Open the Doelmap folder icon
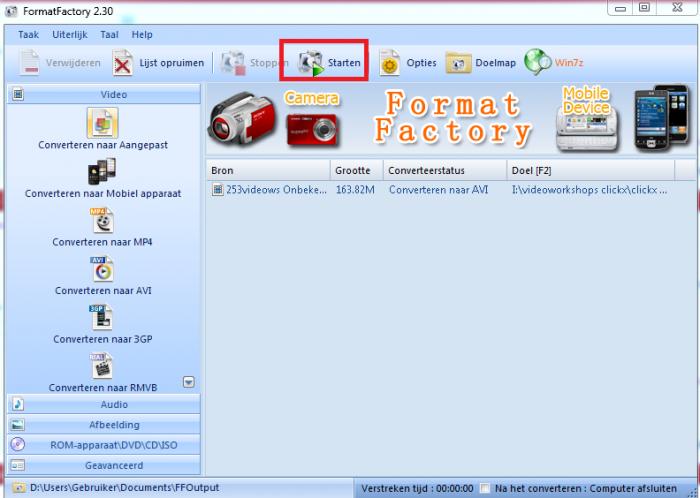 pyautogui.click(x=458, y=63)
